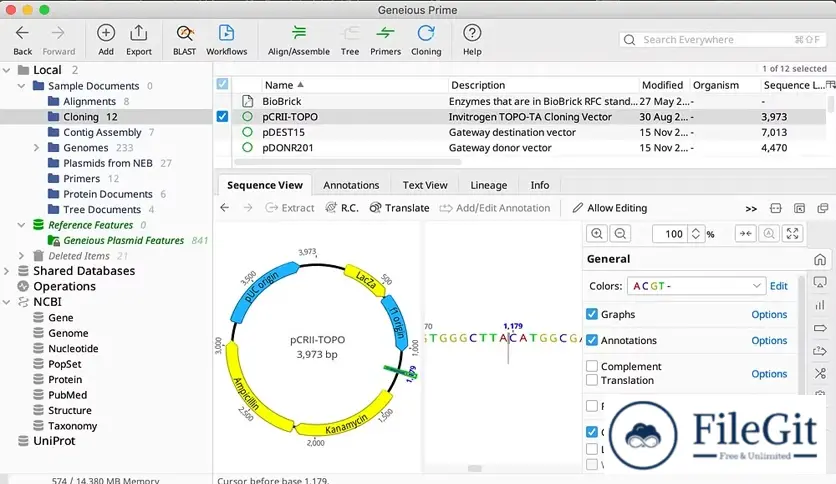Open the Cloning tool
The image size is (836, 484).
(x=426, y=33)
